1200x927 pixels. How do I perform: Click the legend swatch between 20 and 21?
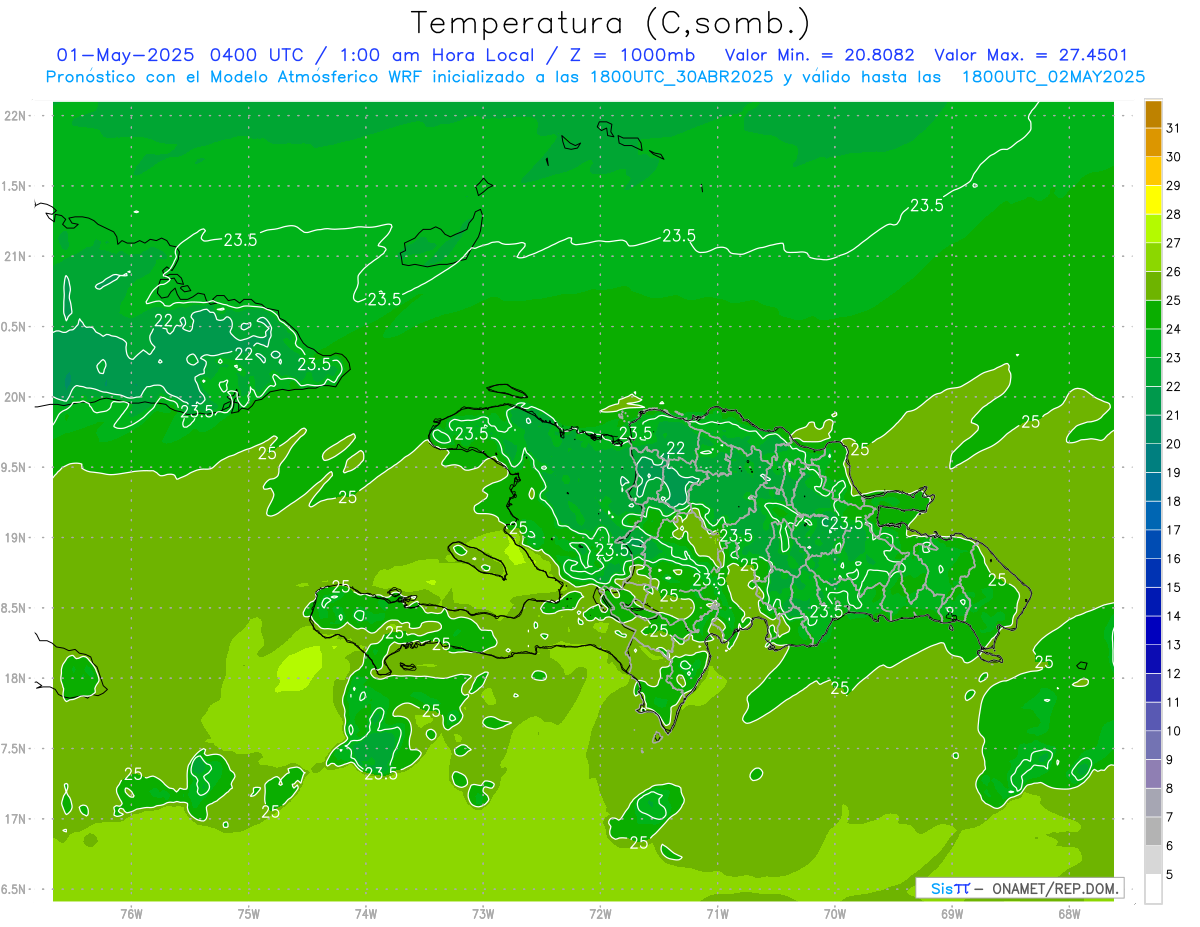(x=1153, y=429)
